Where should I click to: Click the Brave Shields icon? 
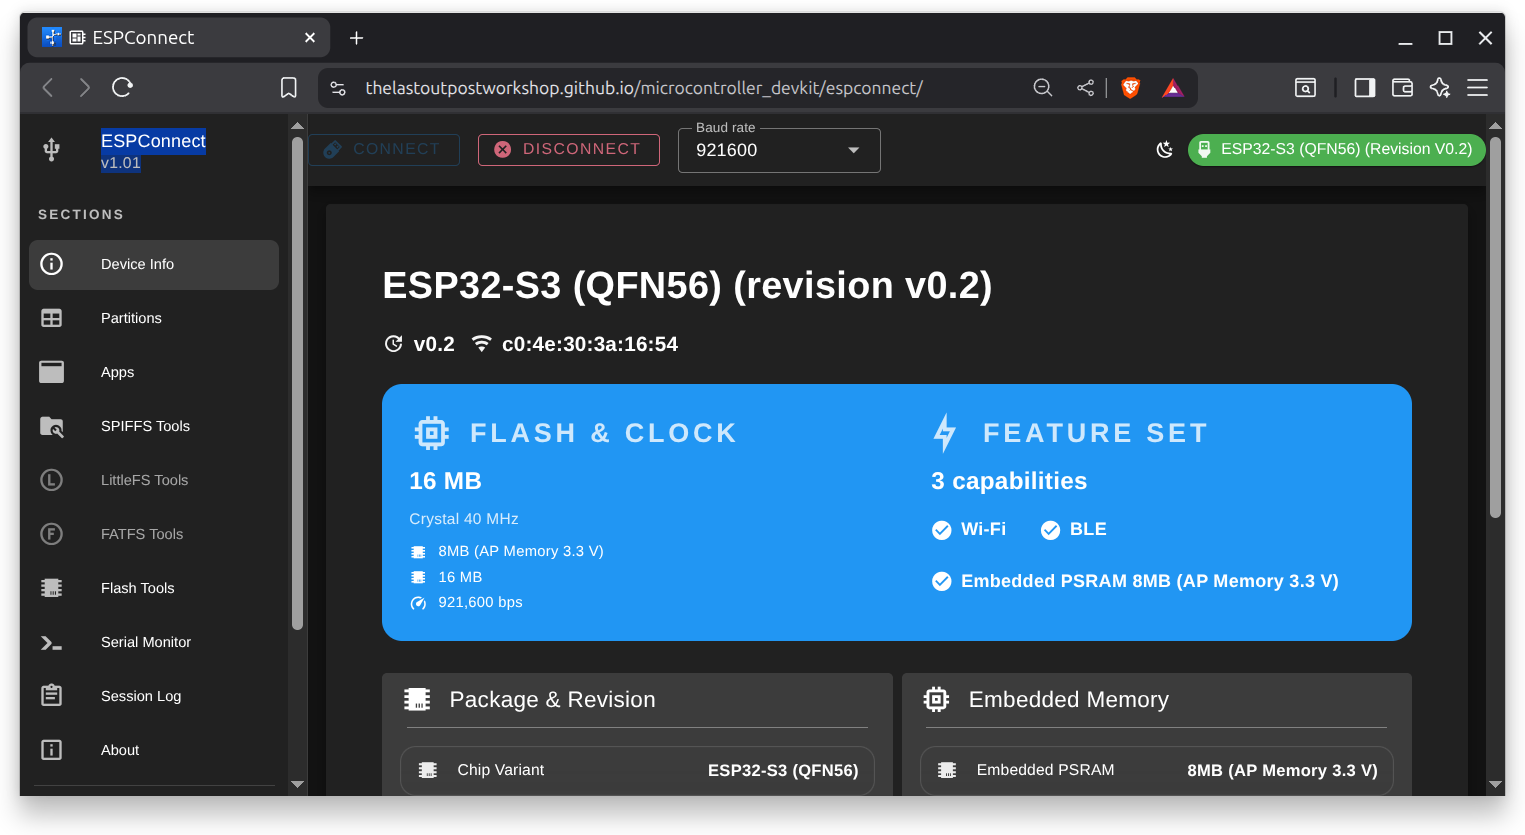pos(1131,88)
